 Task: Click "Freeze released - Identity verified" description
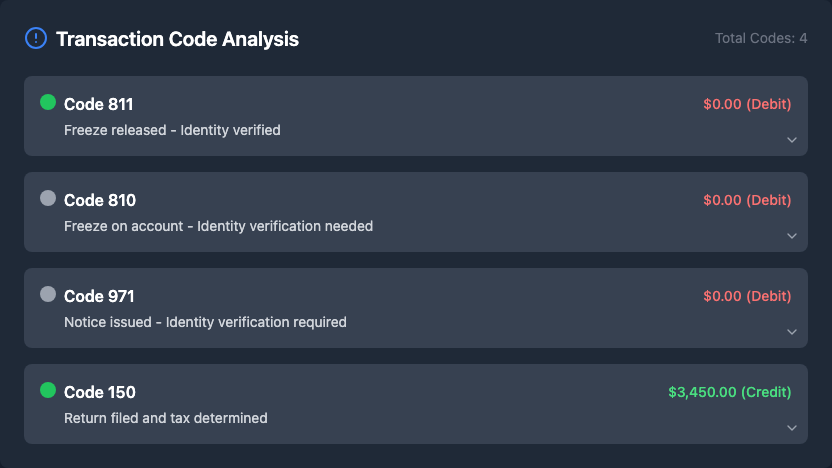point(172,130)
